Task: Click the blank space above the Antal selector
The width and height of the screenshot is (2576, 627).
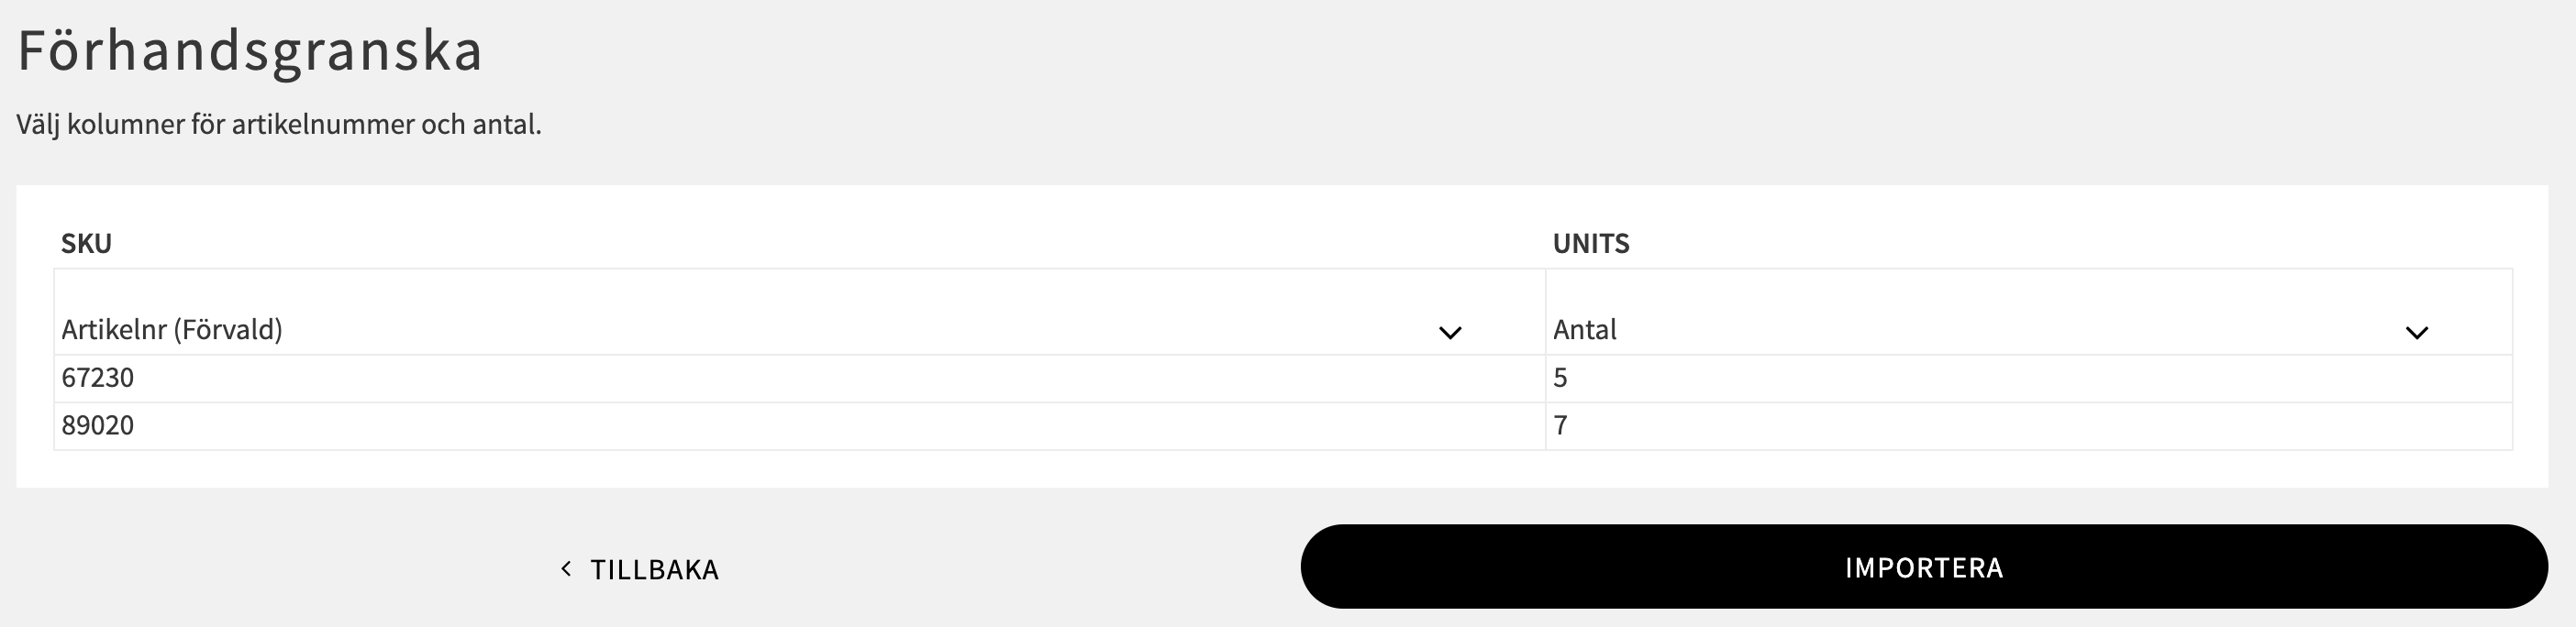Action: click(2028, 288)
